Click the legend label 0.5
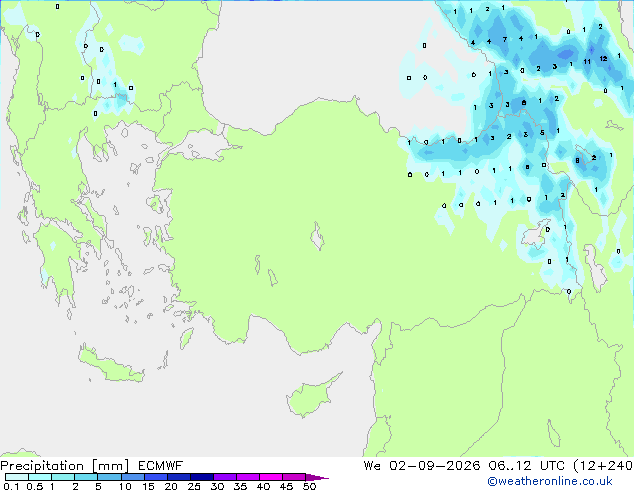Viewport: 634px width, 490px height. [34, 486]
